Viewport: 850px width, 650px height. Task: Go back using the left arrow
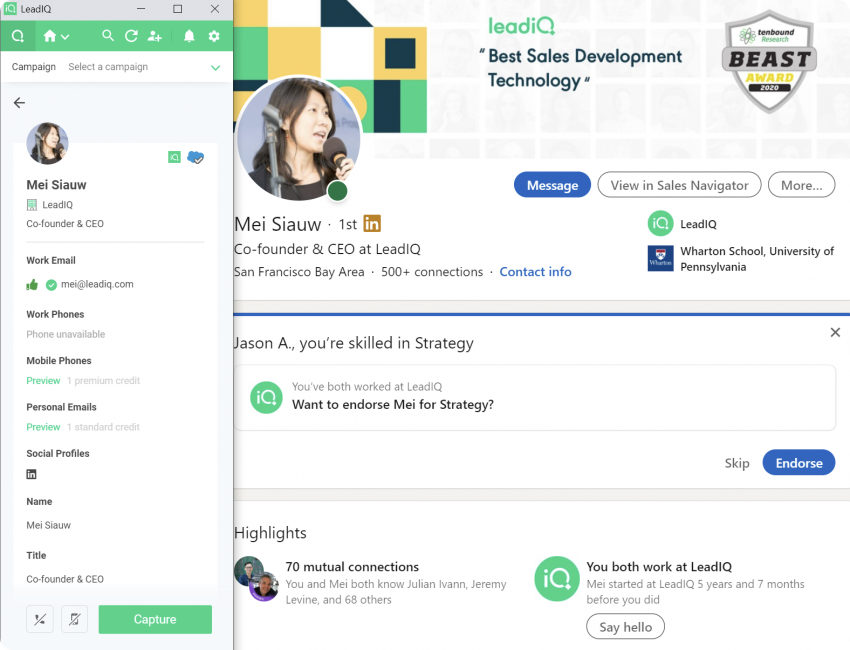20,102
